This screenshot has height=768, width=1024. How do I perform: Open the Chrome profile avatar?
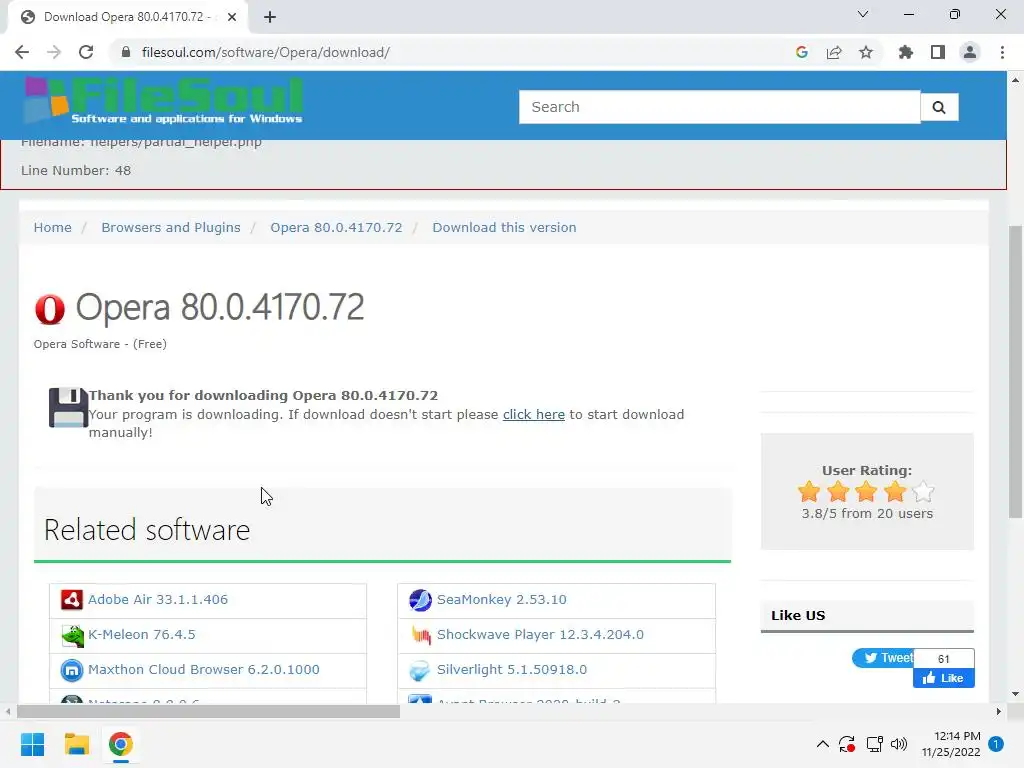970,52
